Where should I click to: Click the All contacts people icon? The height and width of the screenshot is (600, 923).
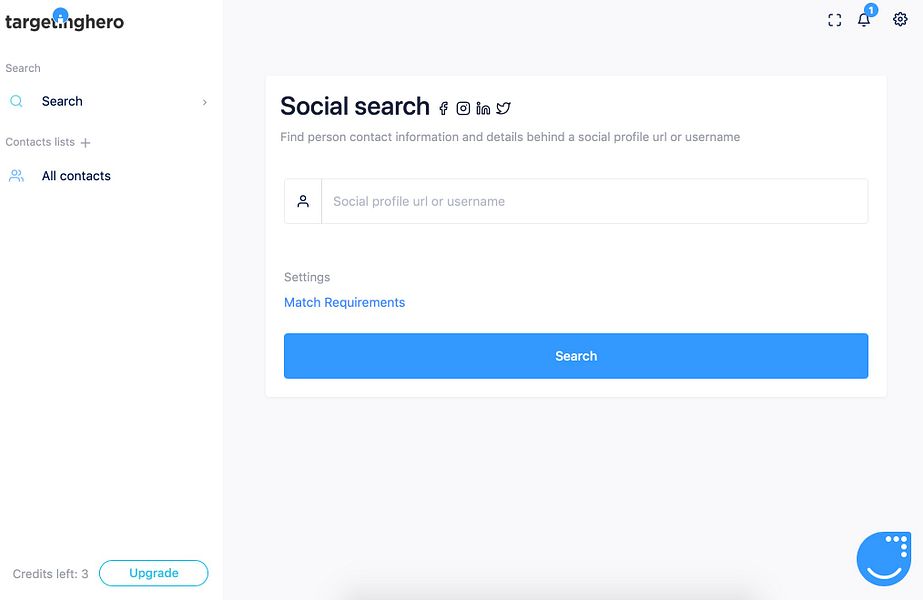click(x=16, y=176)
